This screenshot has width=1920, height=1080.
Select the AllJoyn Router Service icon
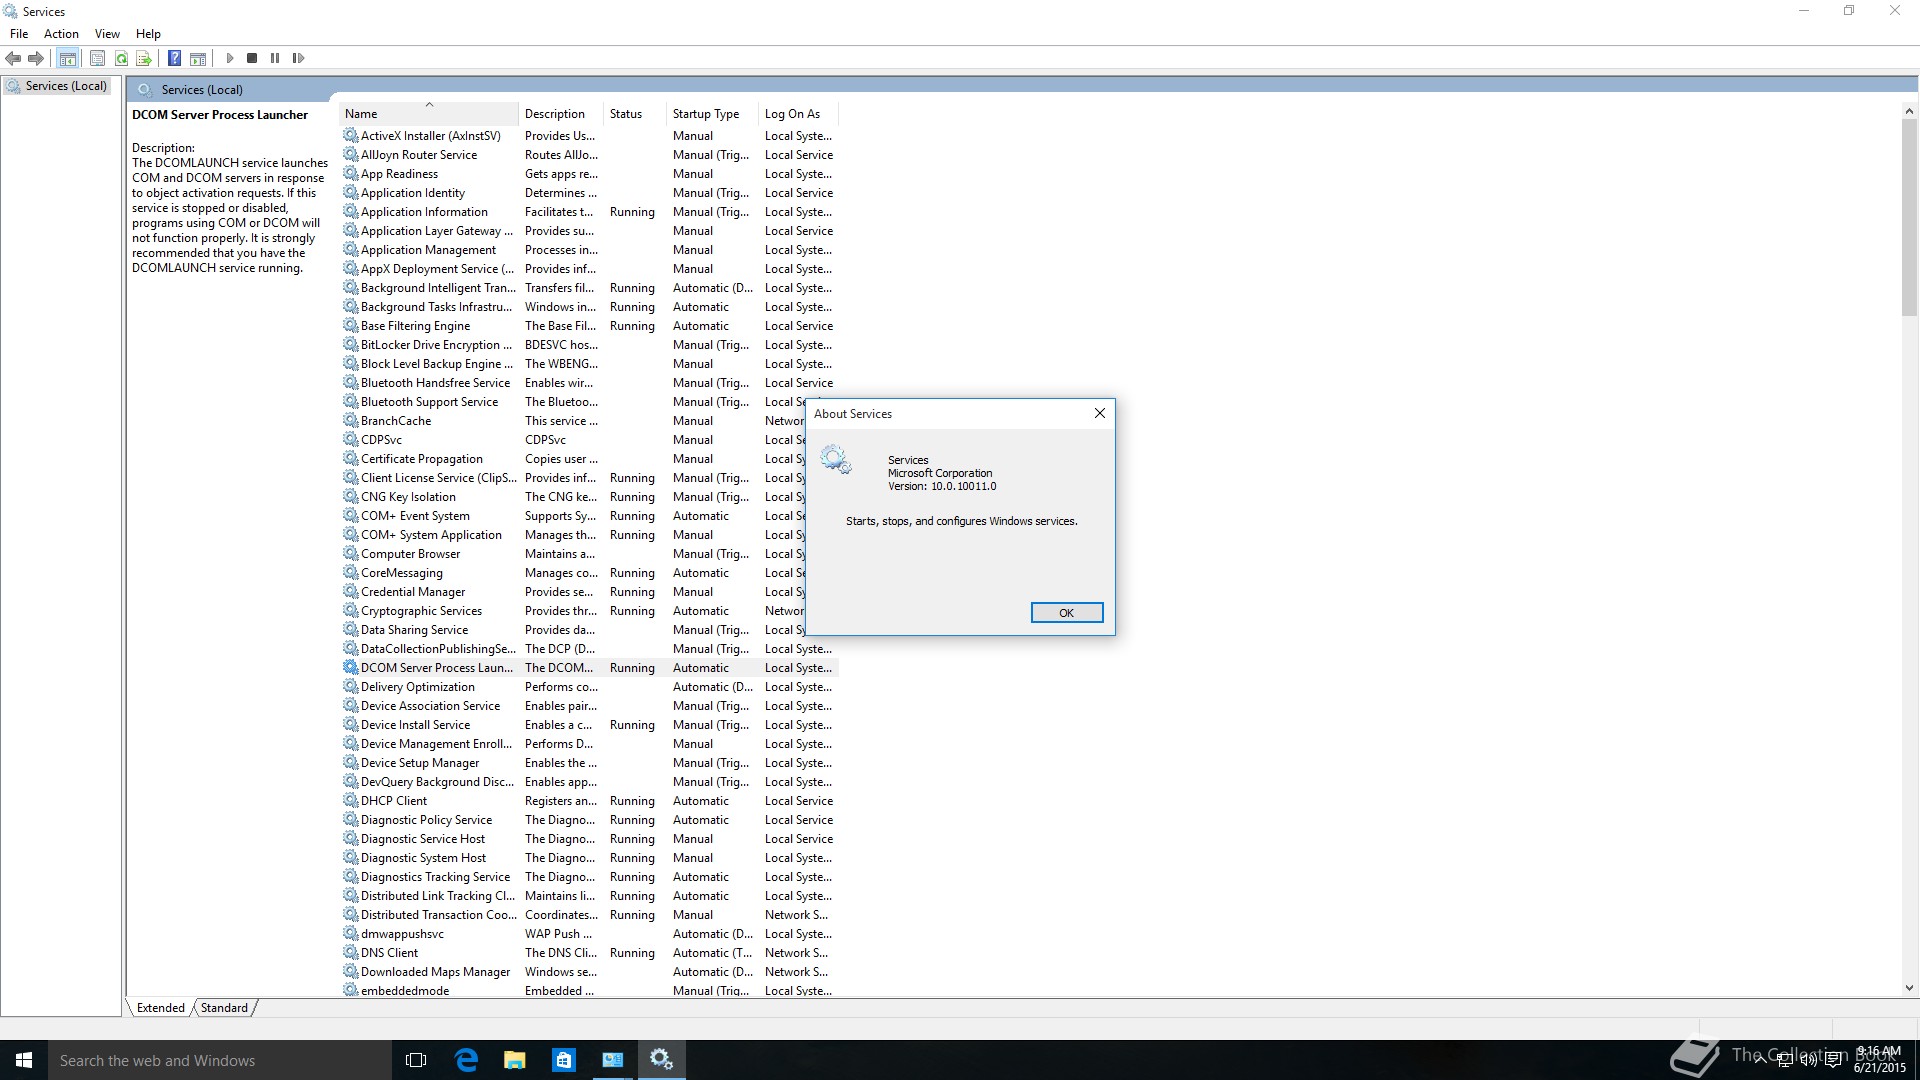click(350, 154)
